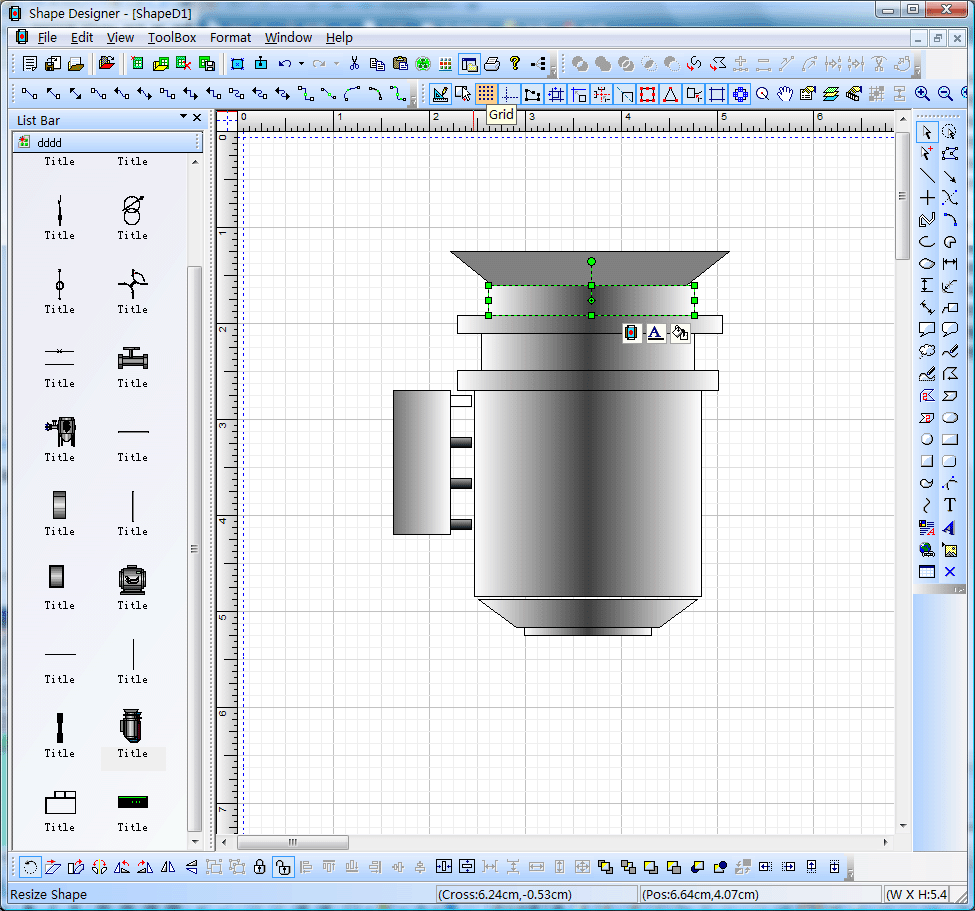975x911 pixels.
Task: Click the Cut scissors icon
Action: [354, 64]
